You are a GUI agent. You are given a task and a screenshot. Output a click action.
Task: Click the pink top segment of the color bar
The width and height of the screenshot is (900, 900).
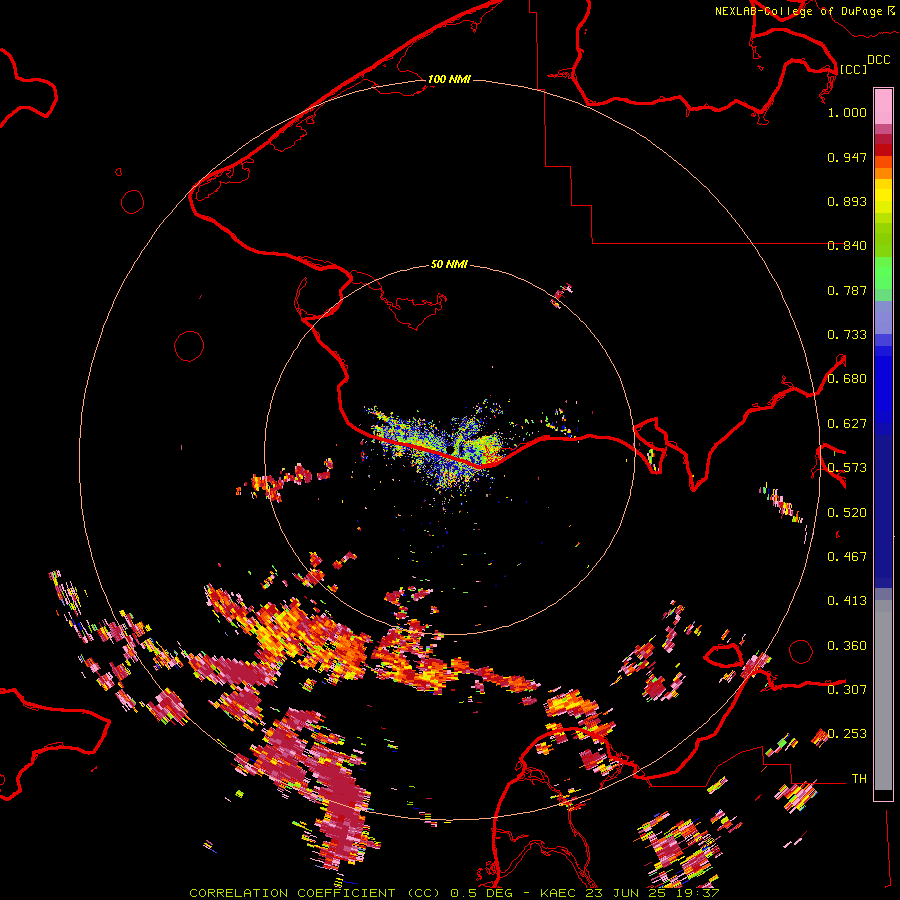(883, 106)
